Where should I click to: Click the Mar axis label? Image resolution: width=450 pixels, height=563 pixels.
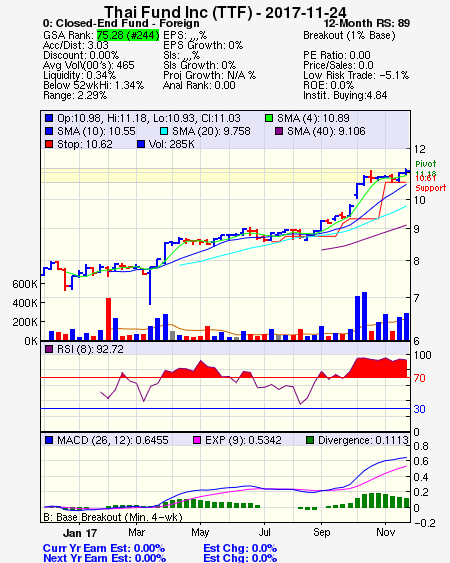point(136,532)
